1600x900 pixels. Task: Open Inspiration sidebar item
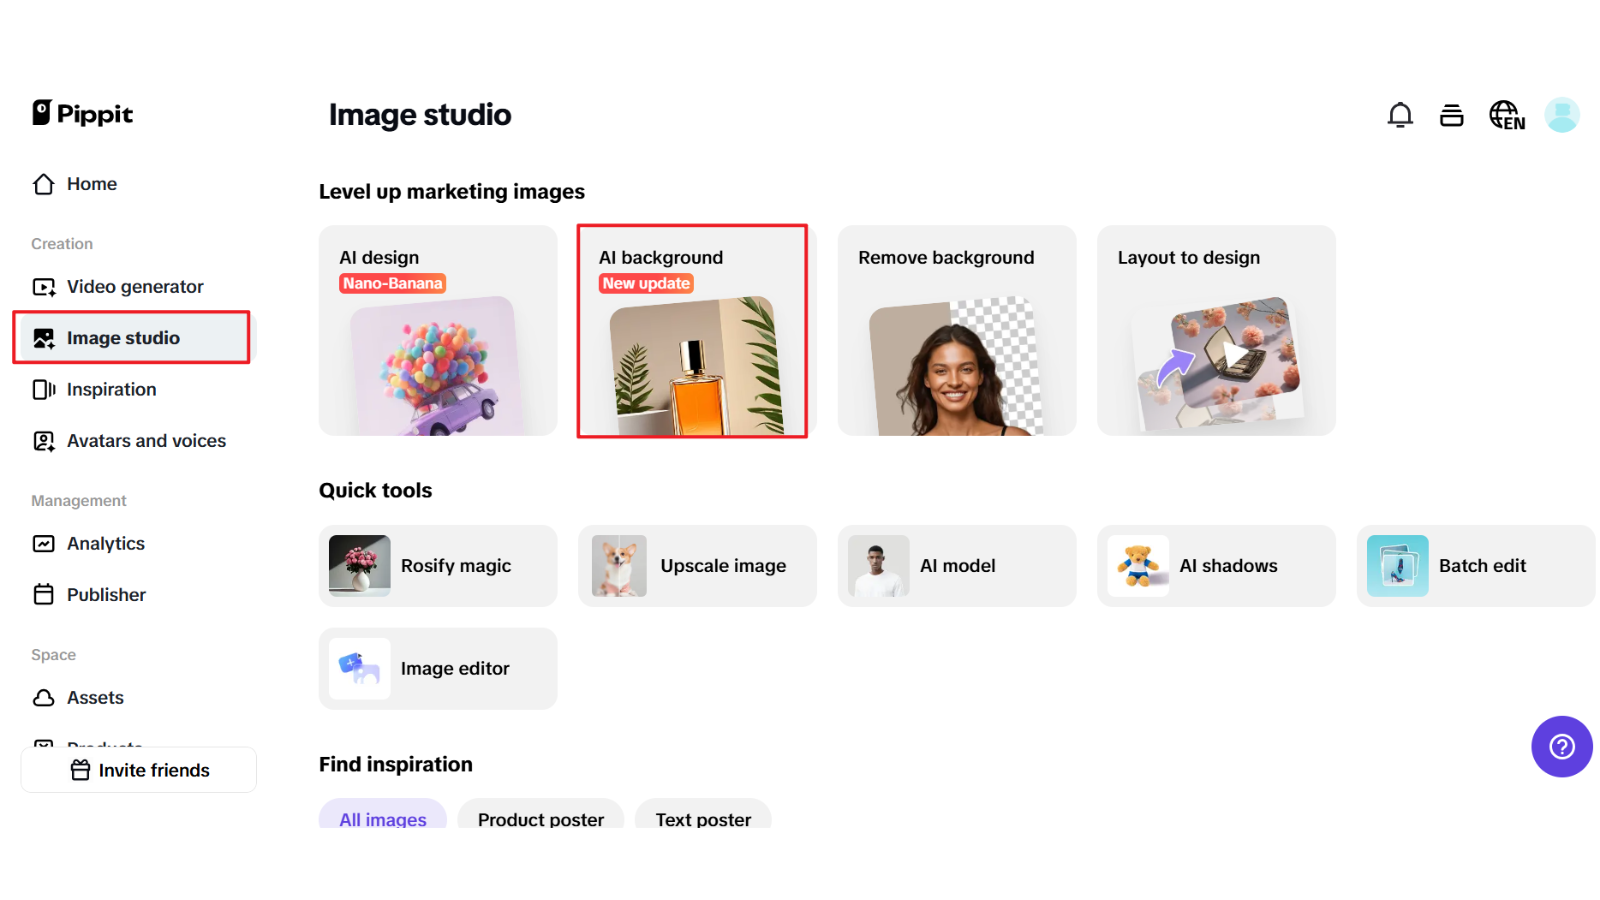tap(111, 390)
